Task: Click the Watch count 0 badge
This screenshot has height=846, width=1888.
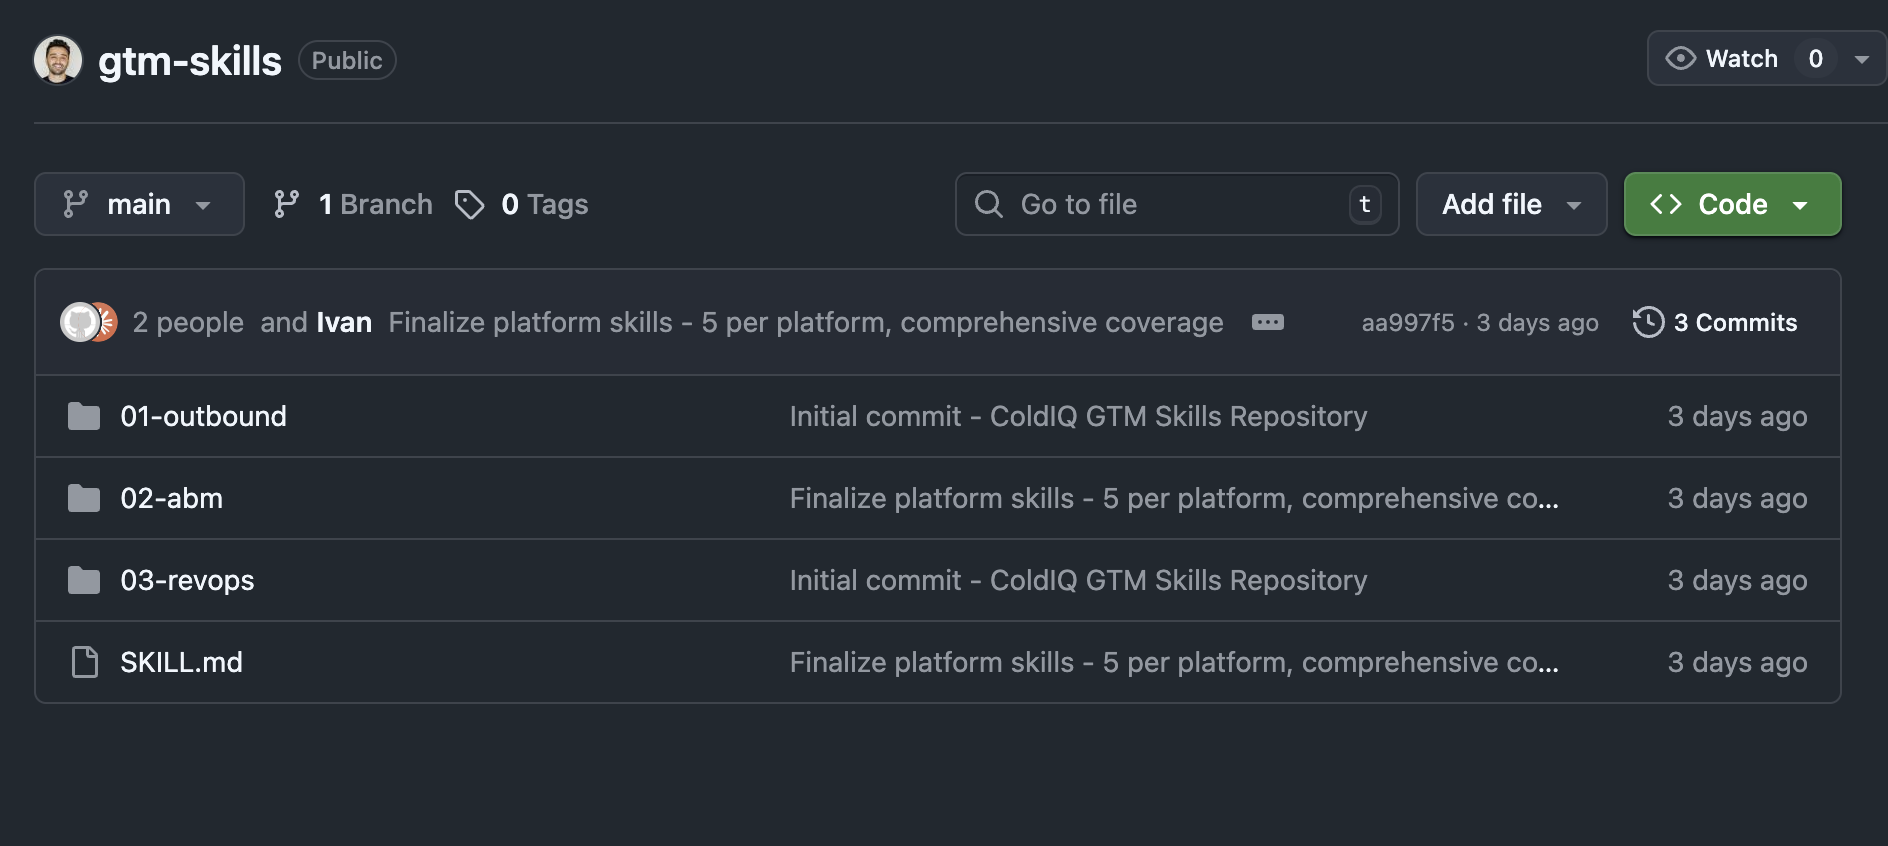Action: click(1816, 59)
